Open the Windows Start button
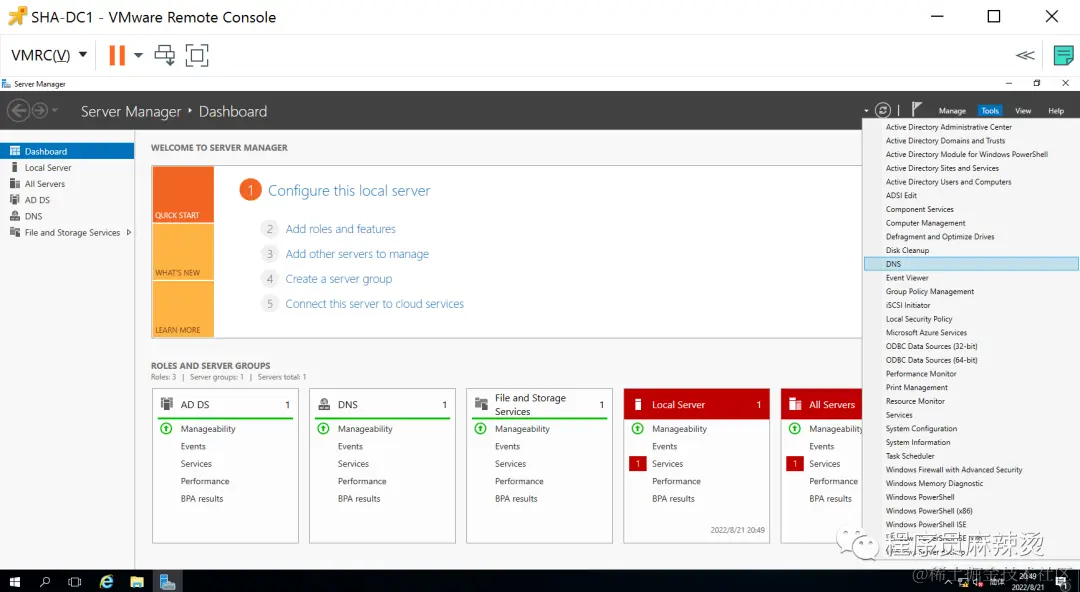The height and width of the screenshot is (592, 1080). (14, 582)
